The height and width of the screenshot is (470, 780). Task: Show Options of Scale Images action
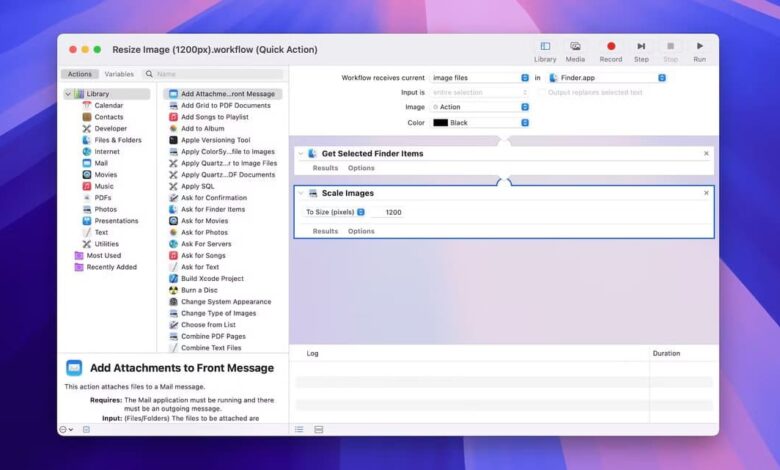point(361,231)
